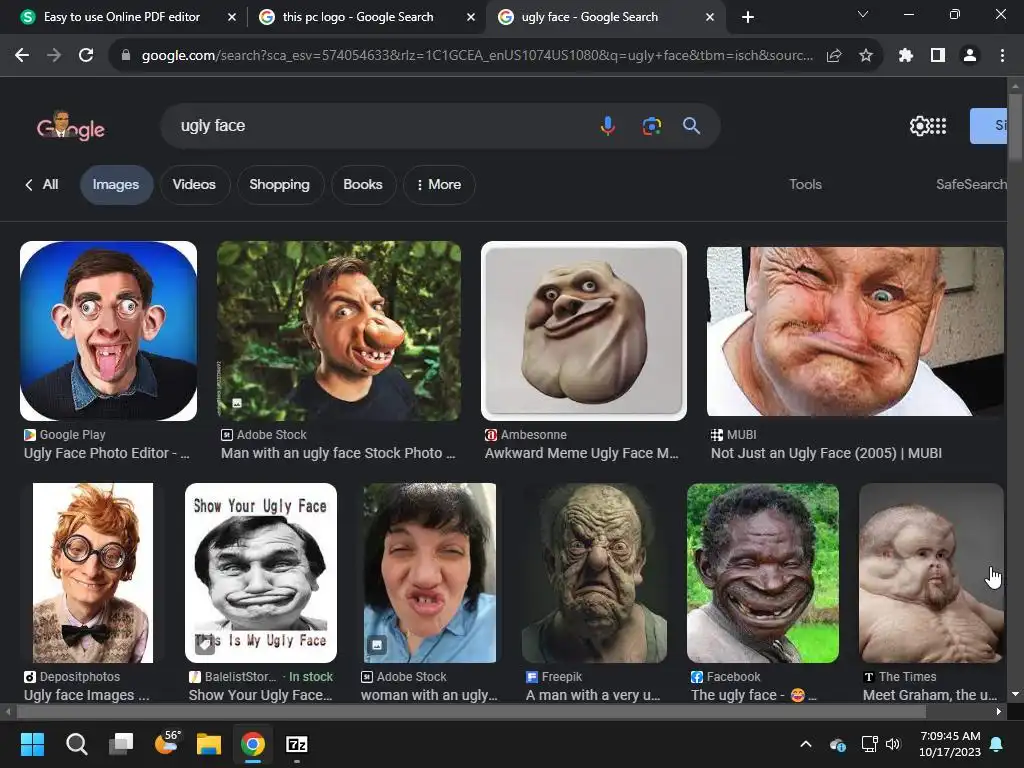Open Awkward Meme Ugly Face Ambesonne link
The height and width of the screenshot is (768, 1024).
pos(581,453)
